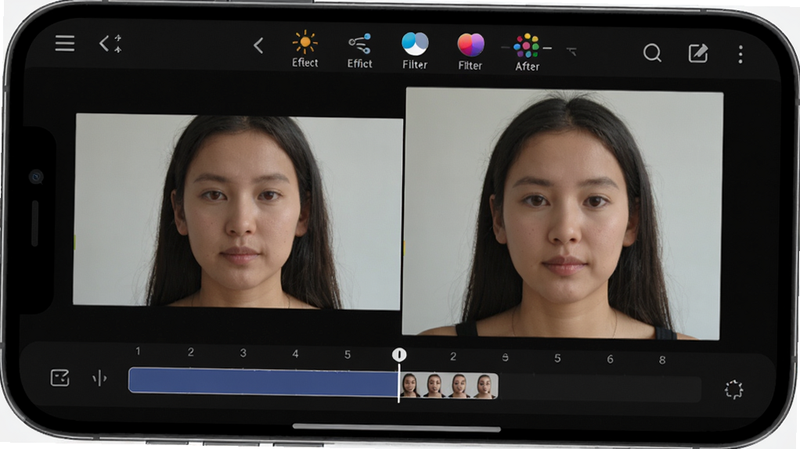This screenshot has height=449, width=800.
Task: Select the right after preview image
Action: (563, 213)
